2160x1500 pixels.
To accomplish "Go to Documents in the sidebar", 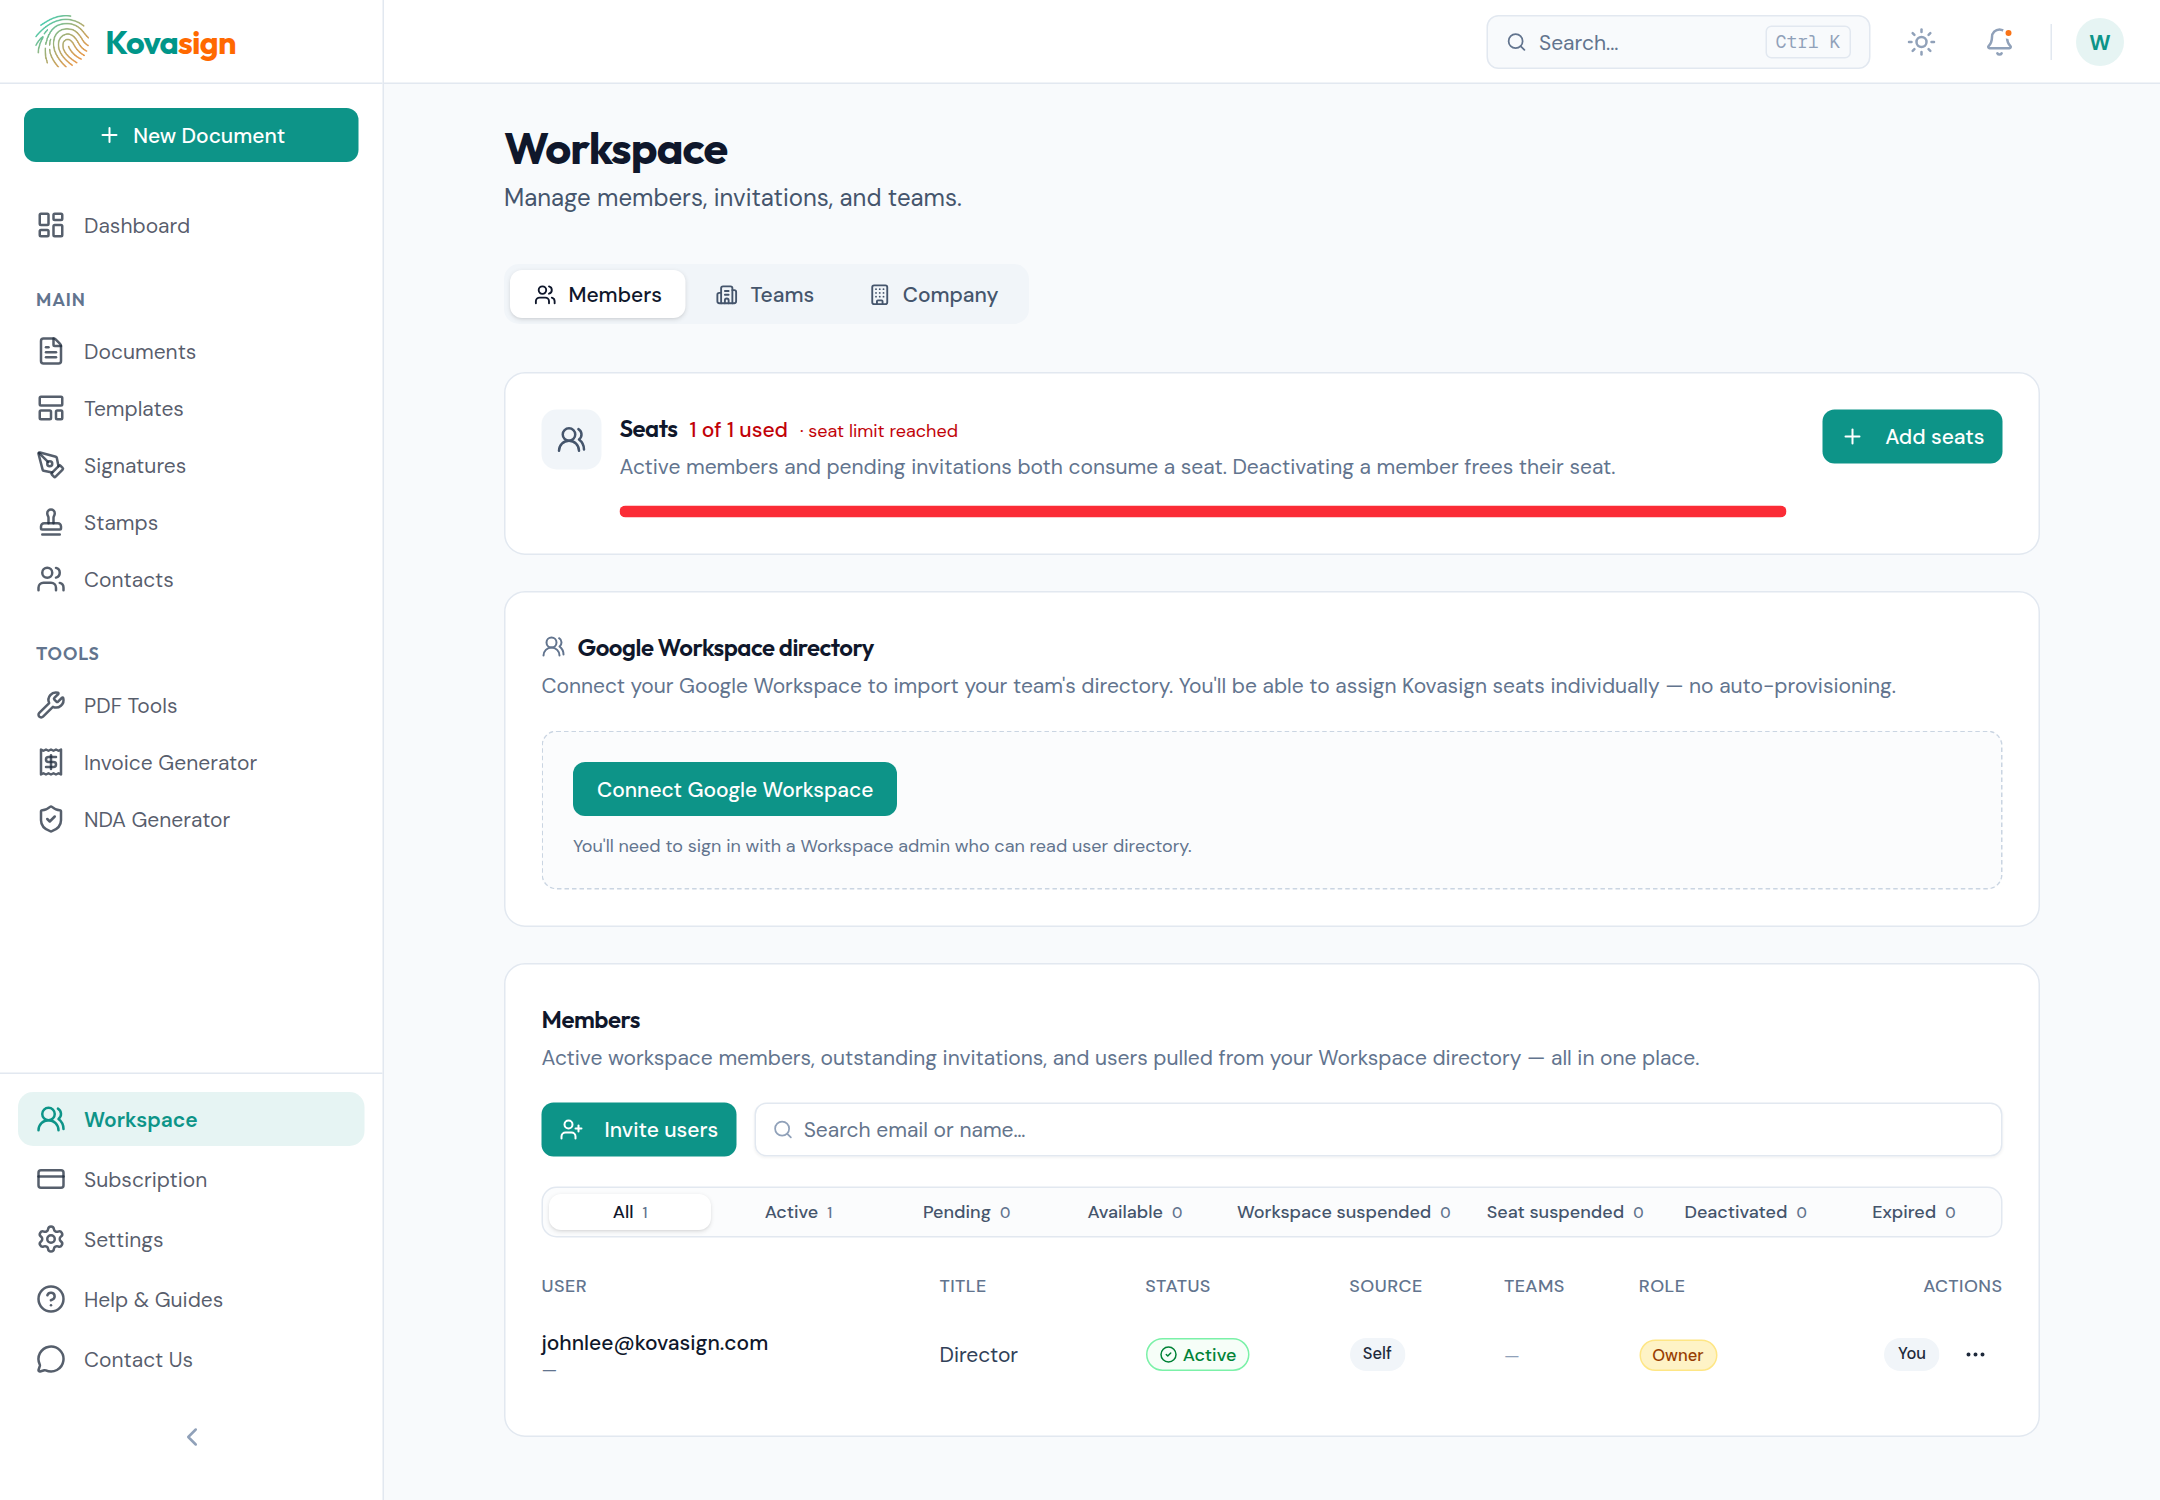I will click(x=191, y=352).
